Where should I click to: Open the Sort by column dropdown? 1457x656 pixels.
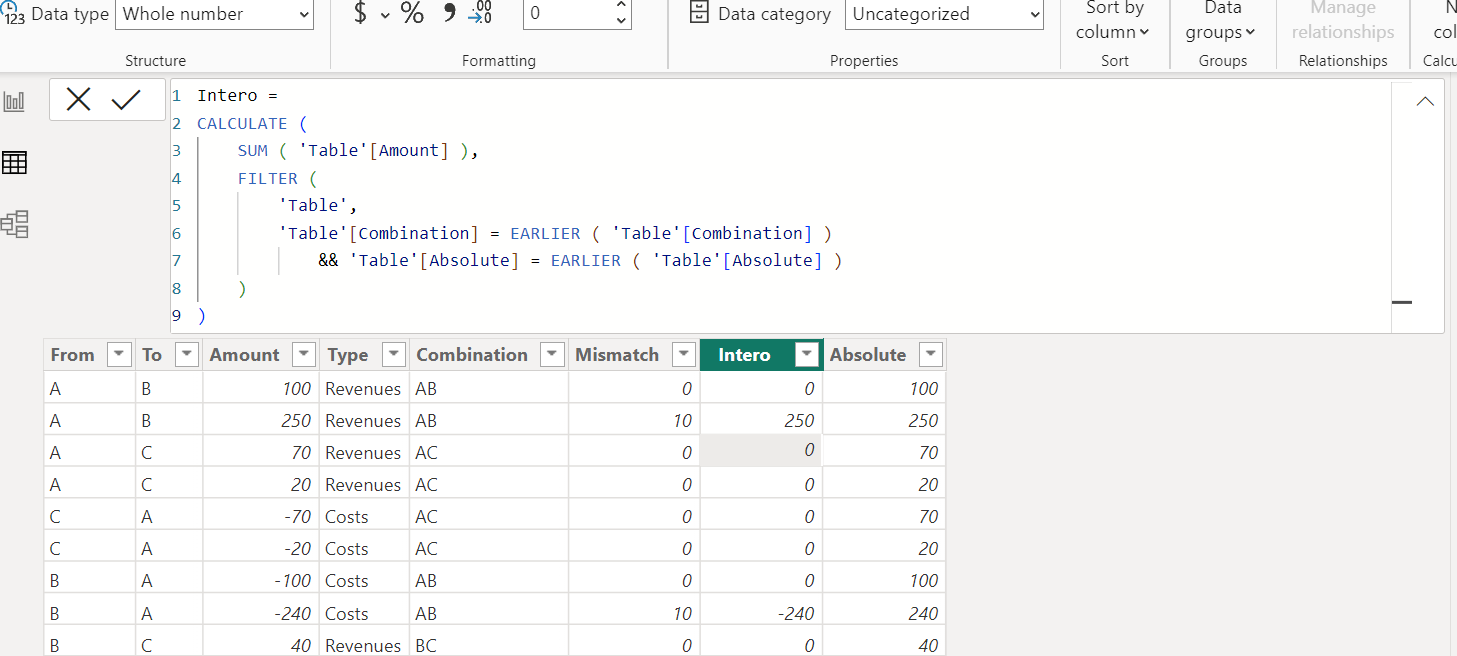1113,21
